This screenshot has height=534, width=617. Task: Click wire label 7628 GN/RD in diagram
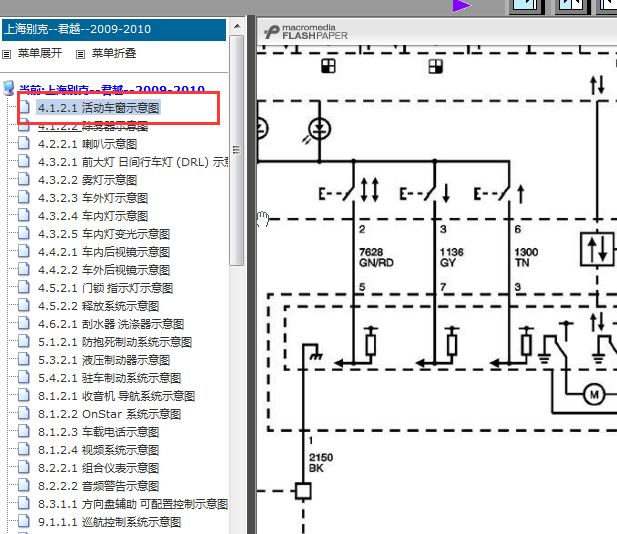point(376,257)
